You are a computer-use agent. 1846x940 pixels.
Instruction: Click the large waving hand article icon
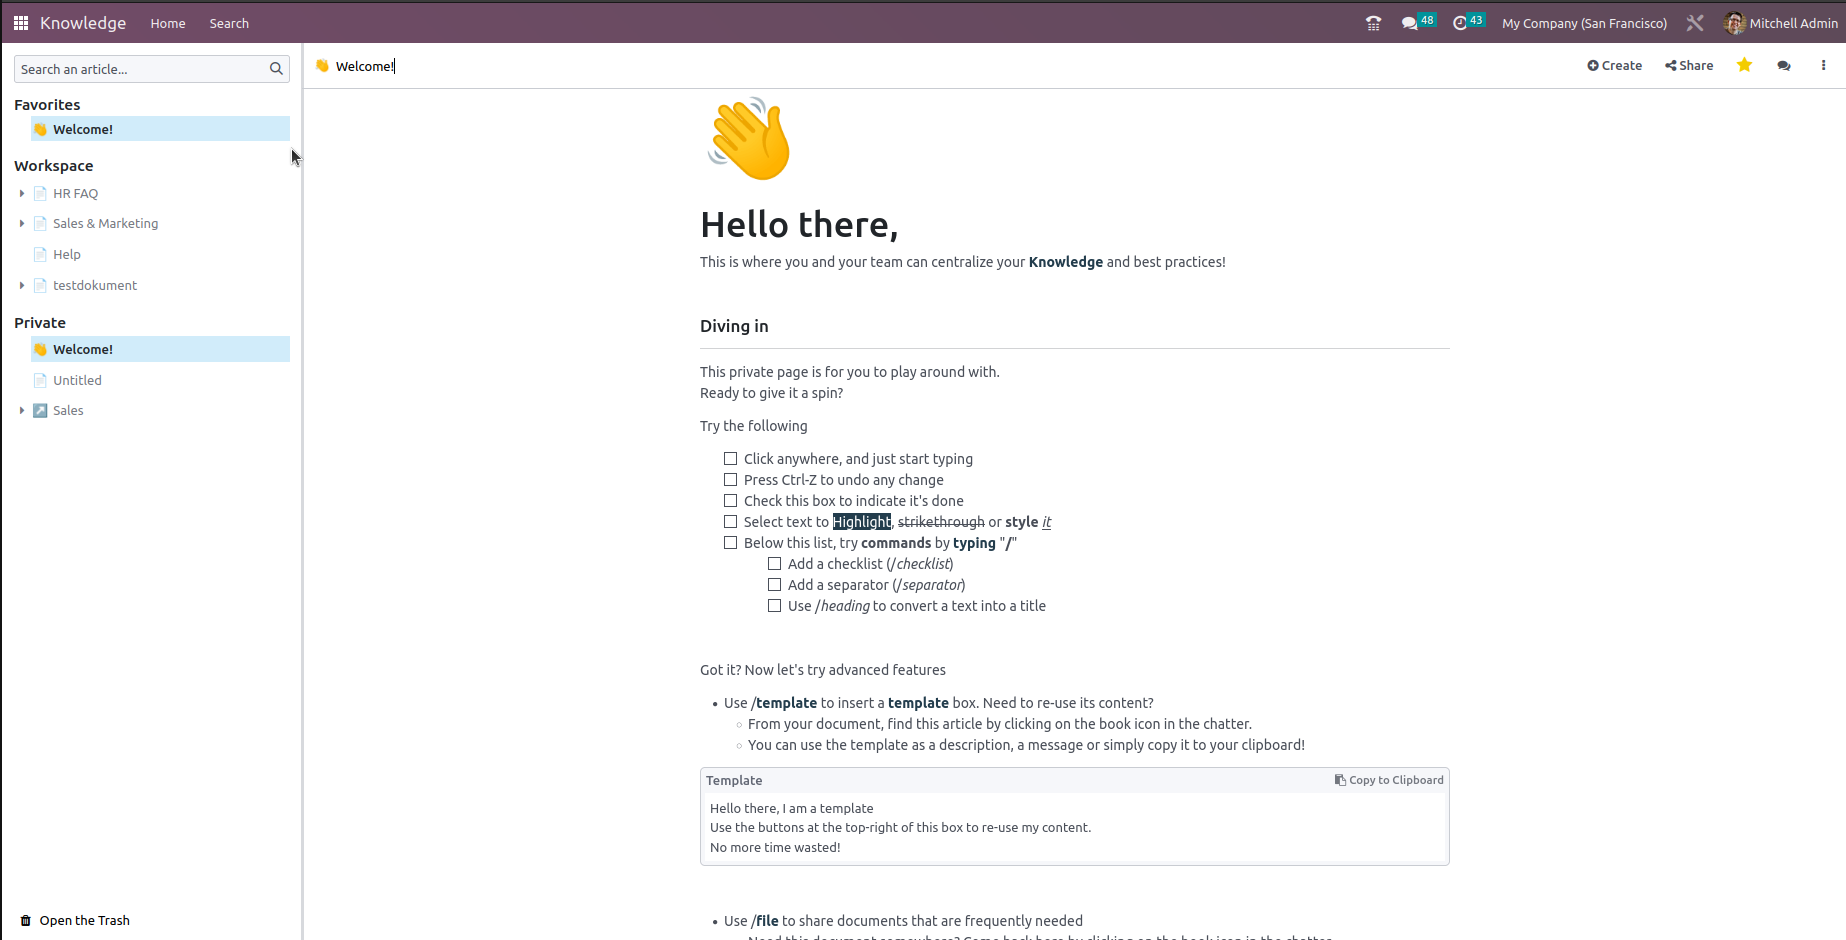pos(749,139)
